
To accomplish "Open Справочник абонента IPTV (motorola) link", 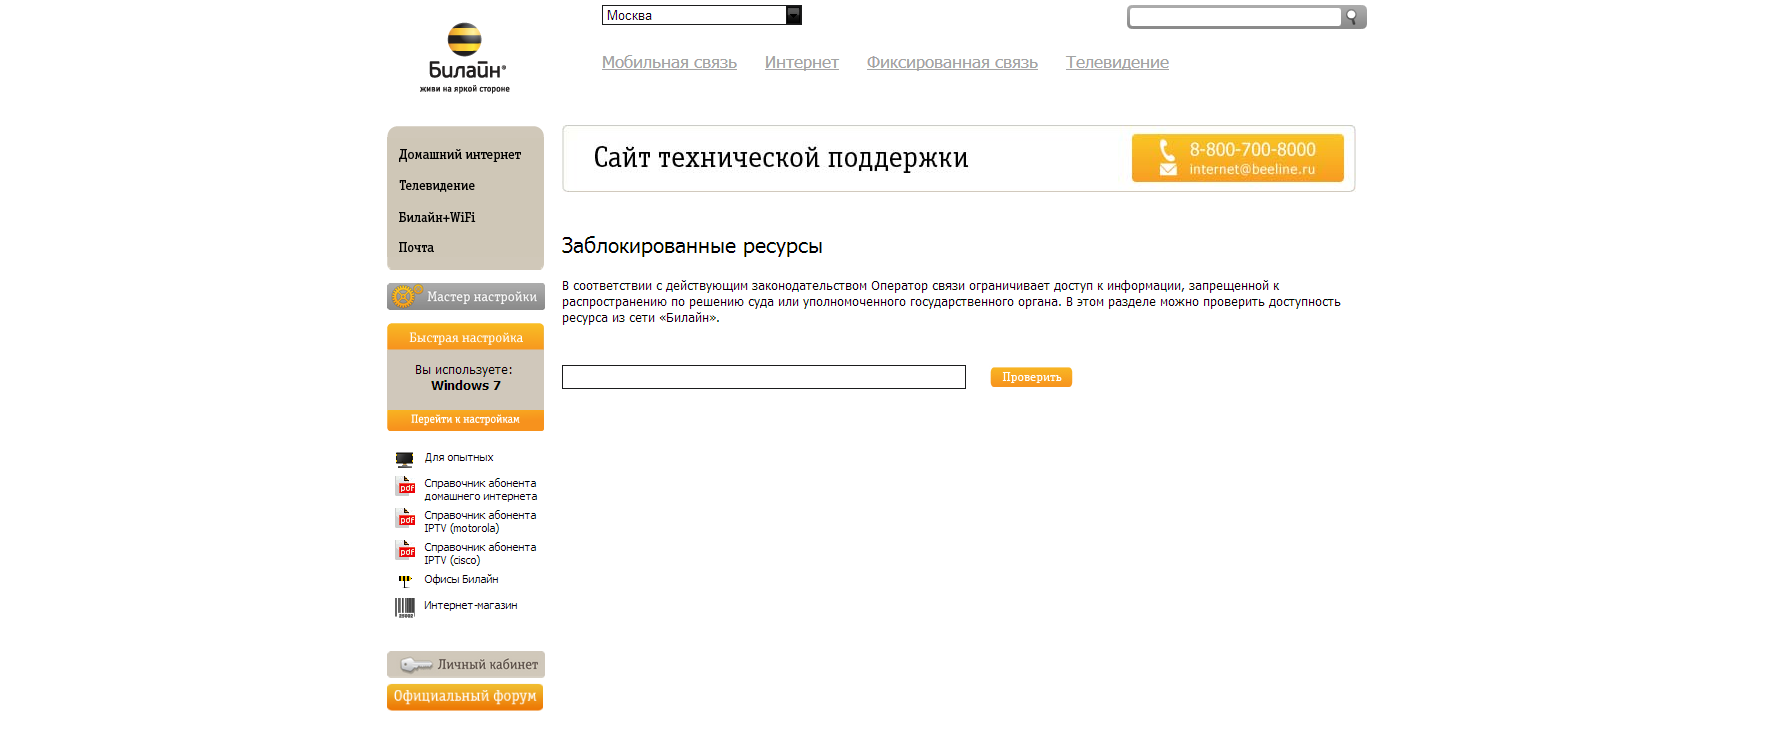I will pos(480,522).
